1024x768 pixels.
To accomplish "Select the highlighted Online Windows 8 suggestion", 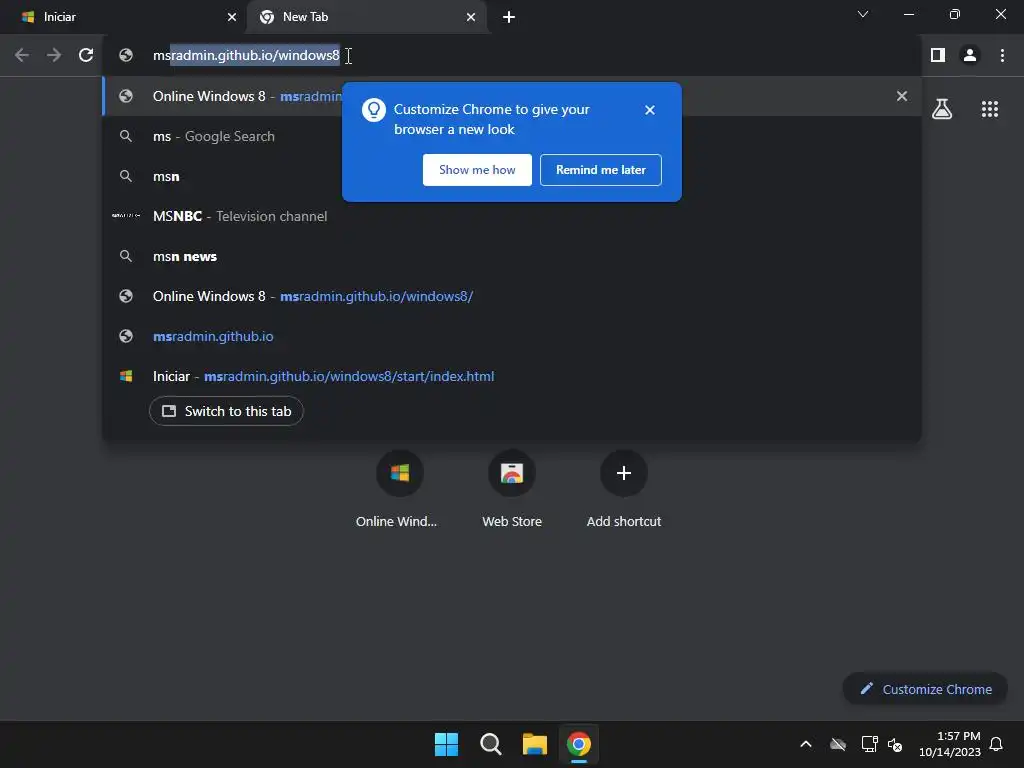I will 512,96.
